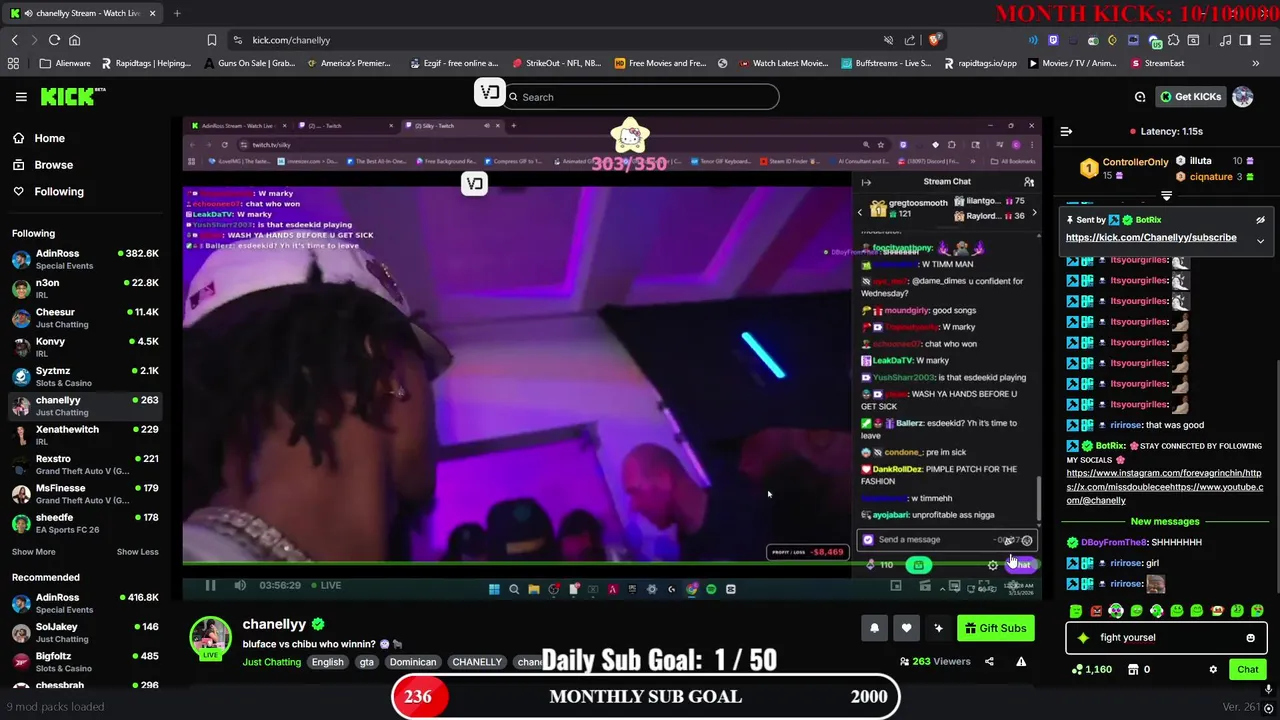Click the Brave shields icon
The width and height of the screenshot is (1280, 720).
934,40
